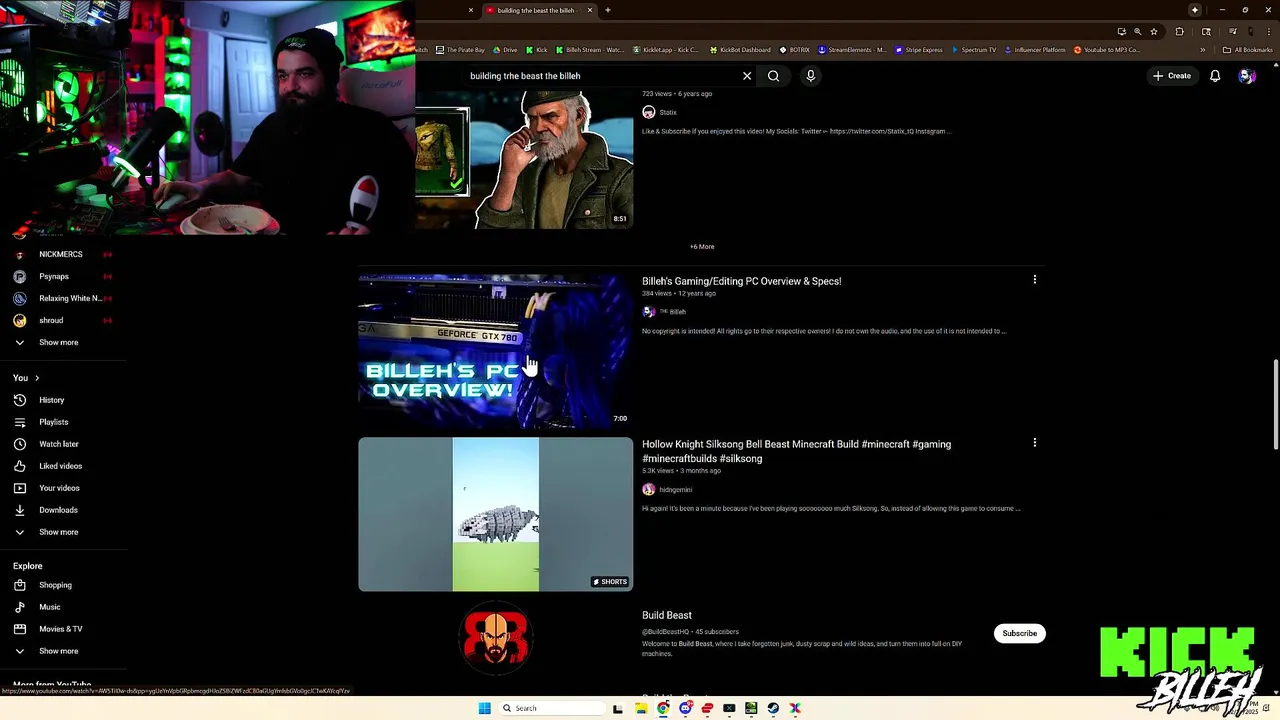Start voice search with the microphone icon
Viewport: 1280px width, 720px height.
point(811,76)
